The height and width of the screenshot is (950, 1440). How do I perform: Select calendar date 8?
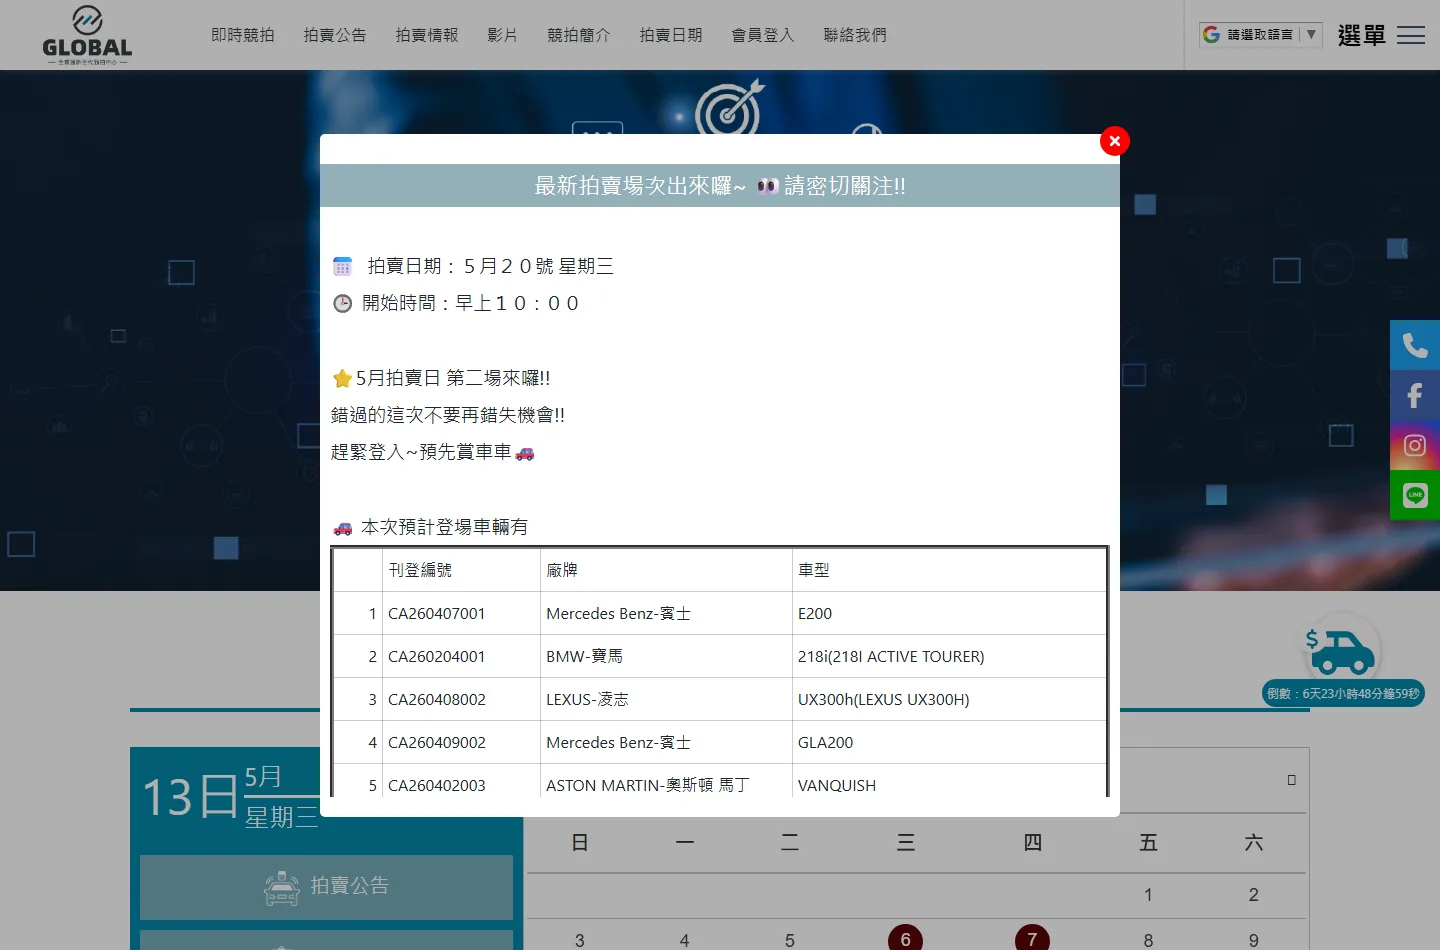[1148, 941]
